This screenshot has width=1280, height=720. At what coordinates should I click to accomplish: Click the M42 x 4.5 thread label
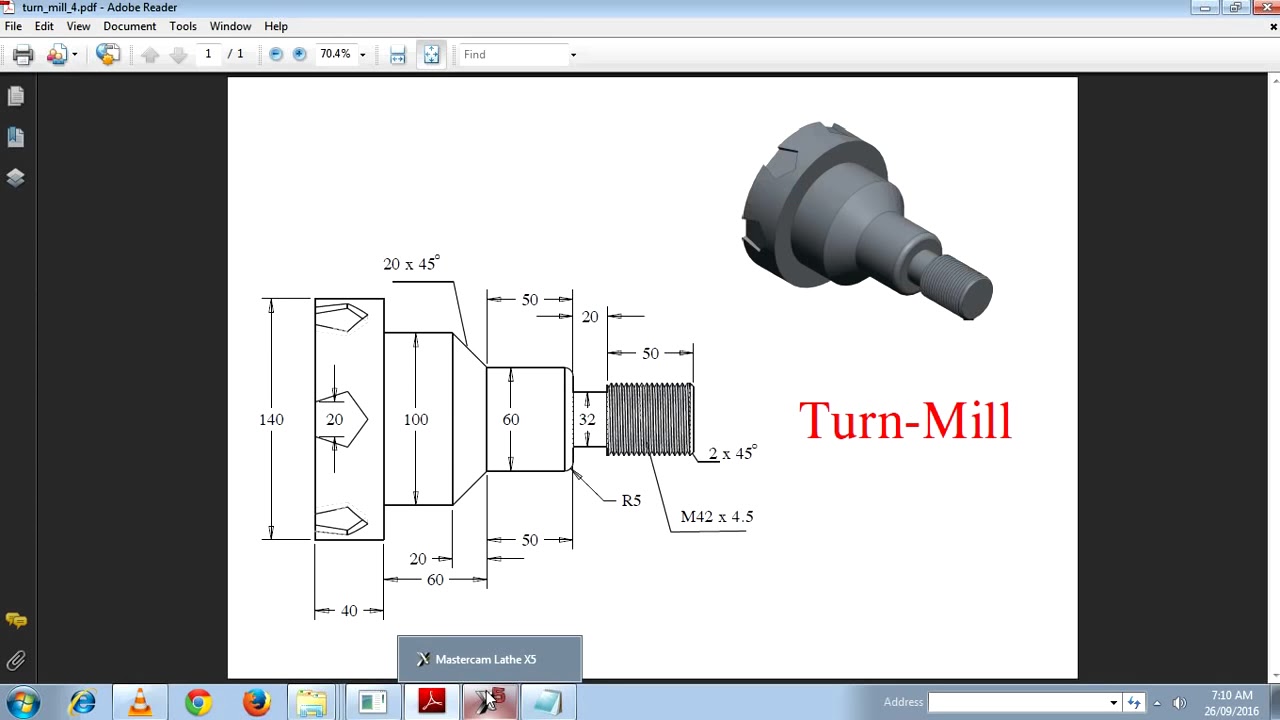coord(717,517)
